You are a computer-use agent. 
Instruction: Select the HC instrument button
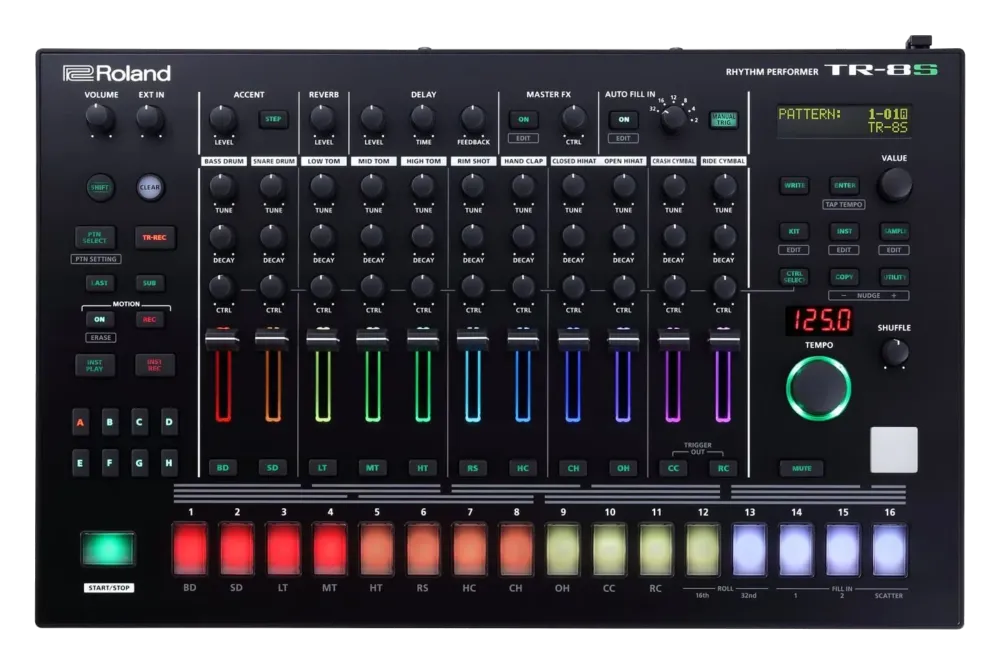coord(522,468)
